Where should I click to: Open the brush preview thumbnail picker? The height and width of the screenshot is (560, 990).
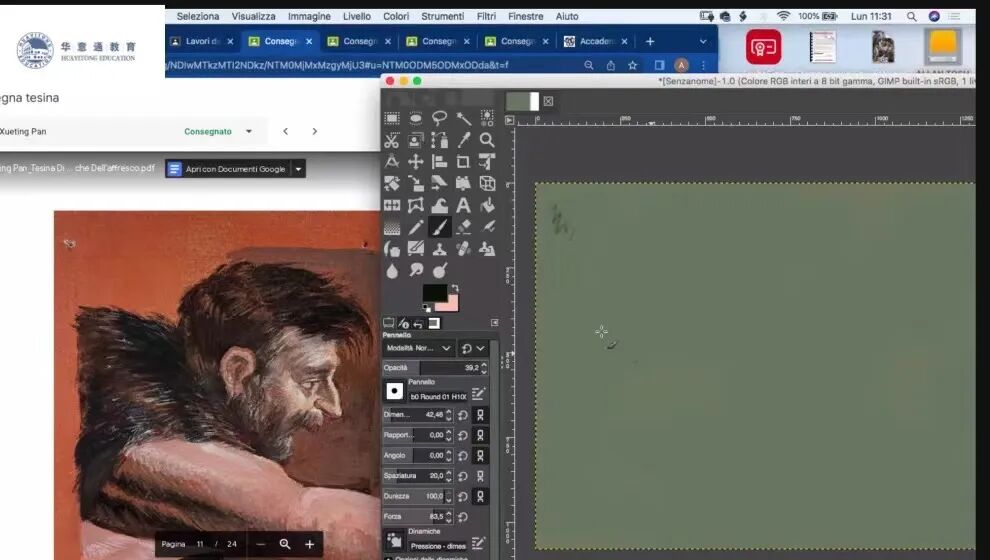pos(395,391)
